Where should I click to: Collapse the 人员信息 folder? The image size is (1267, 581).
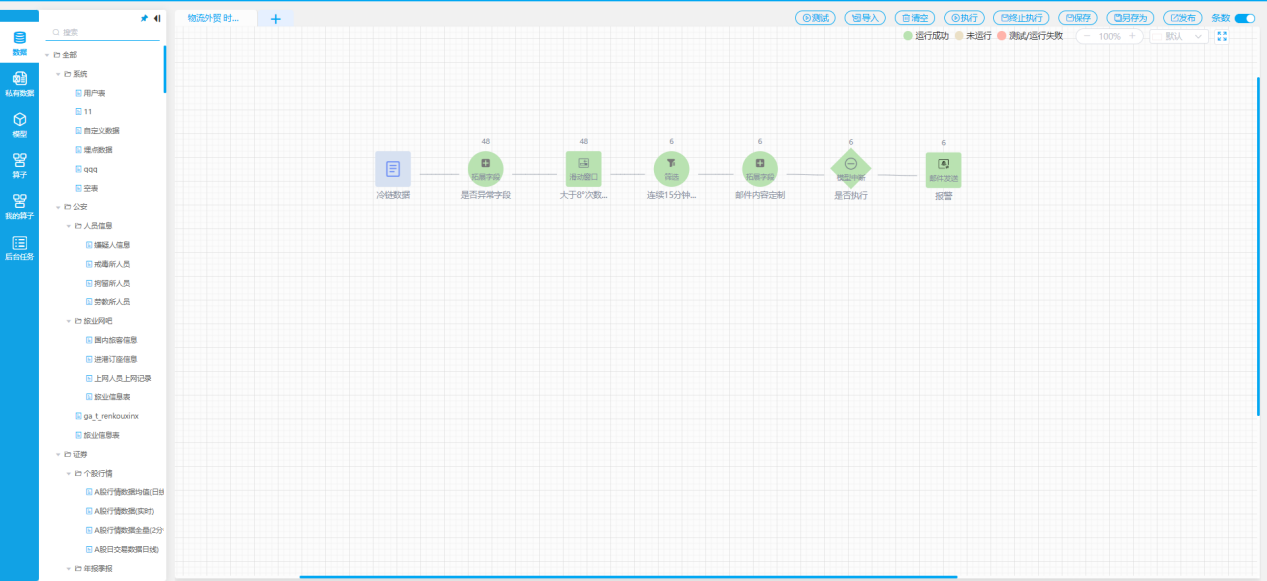68,226
